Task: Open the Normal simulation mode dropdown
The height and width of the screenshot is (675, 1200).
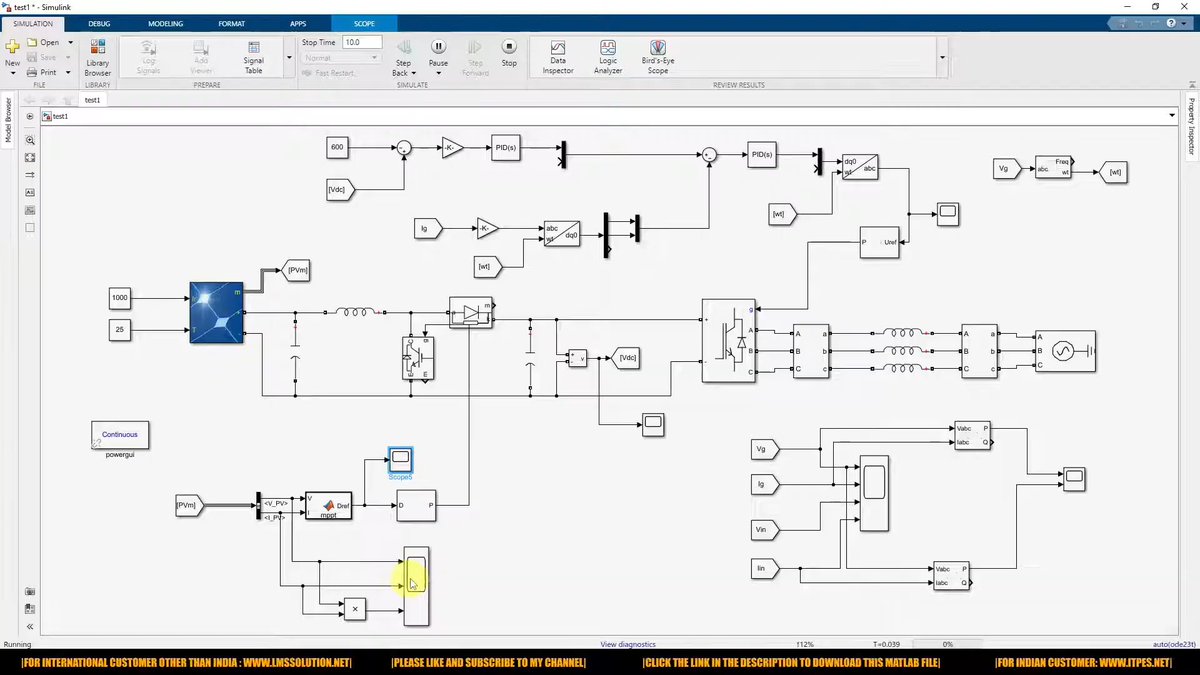Action: pos(341,58)
